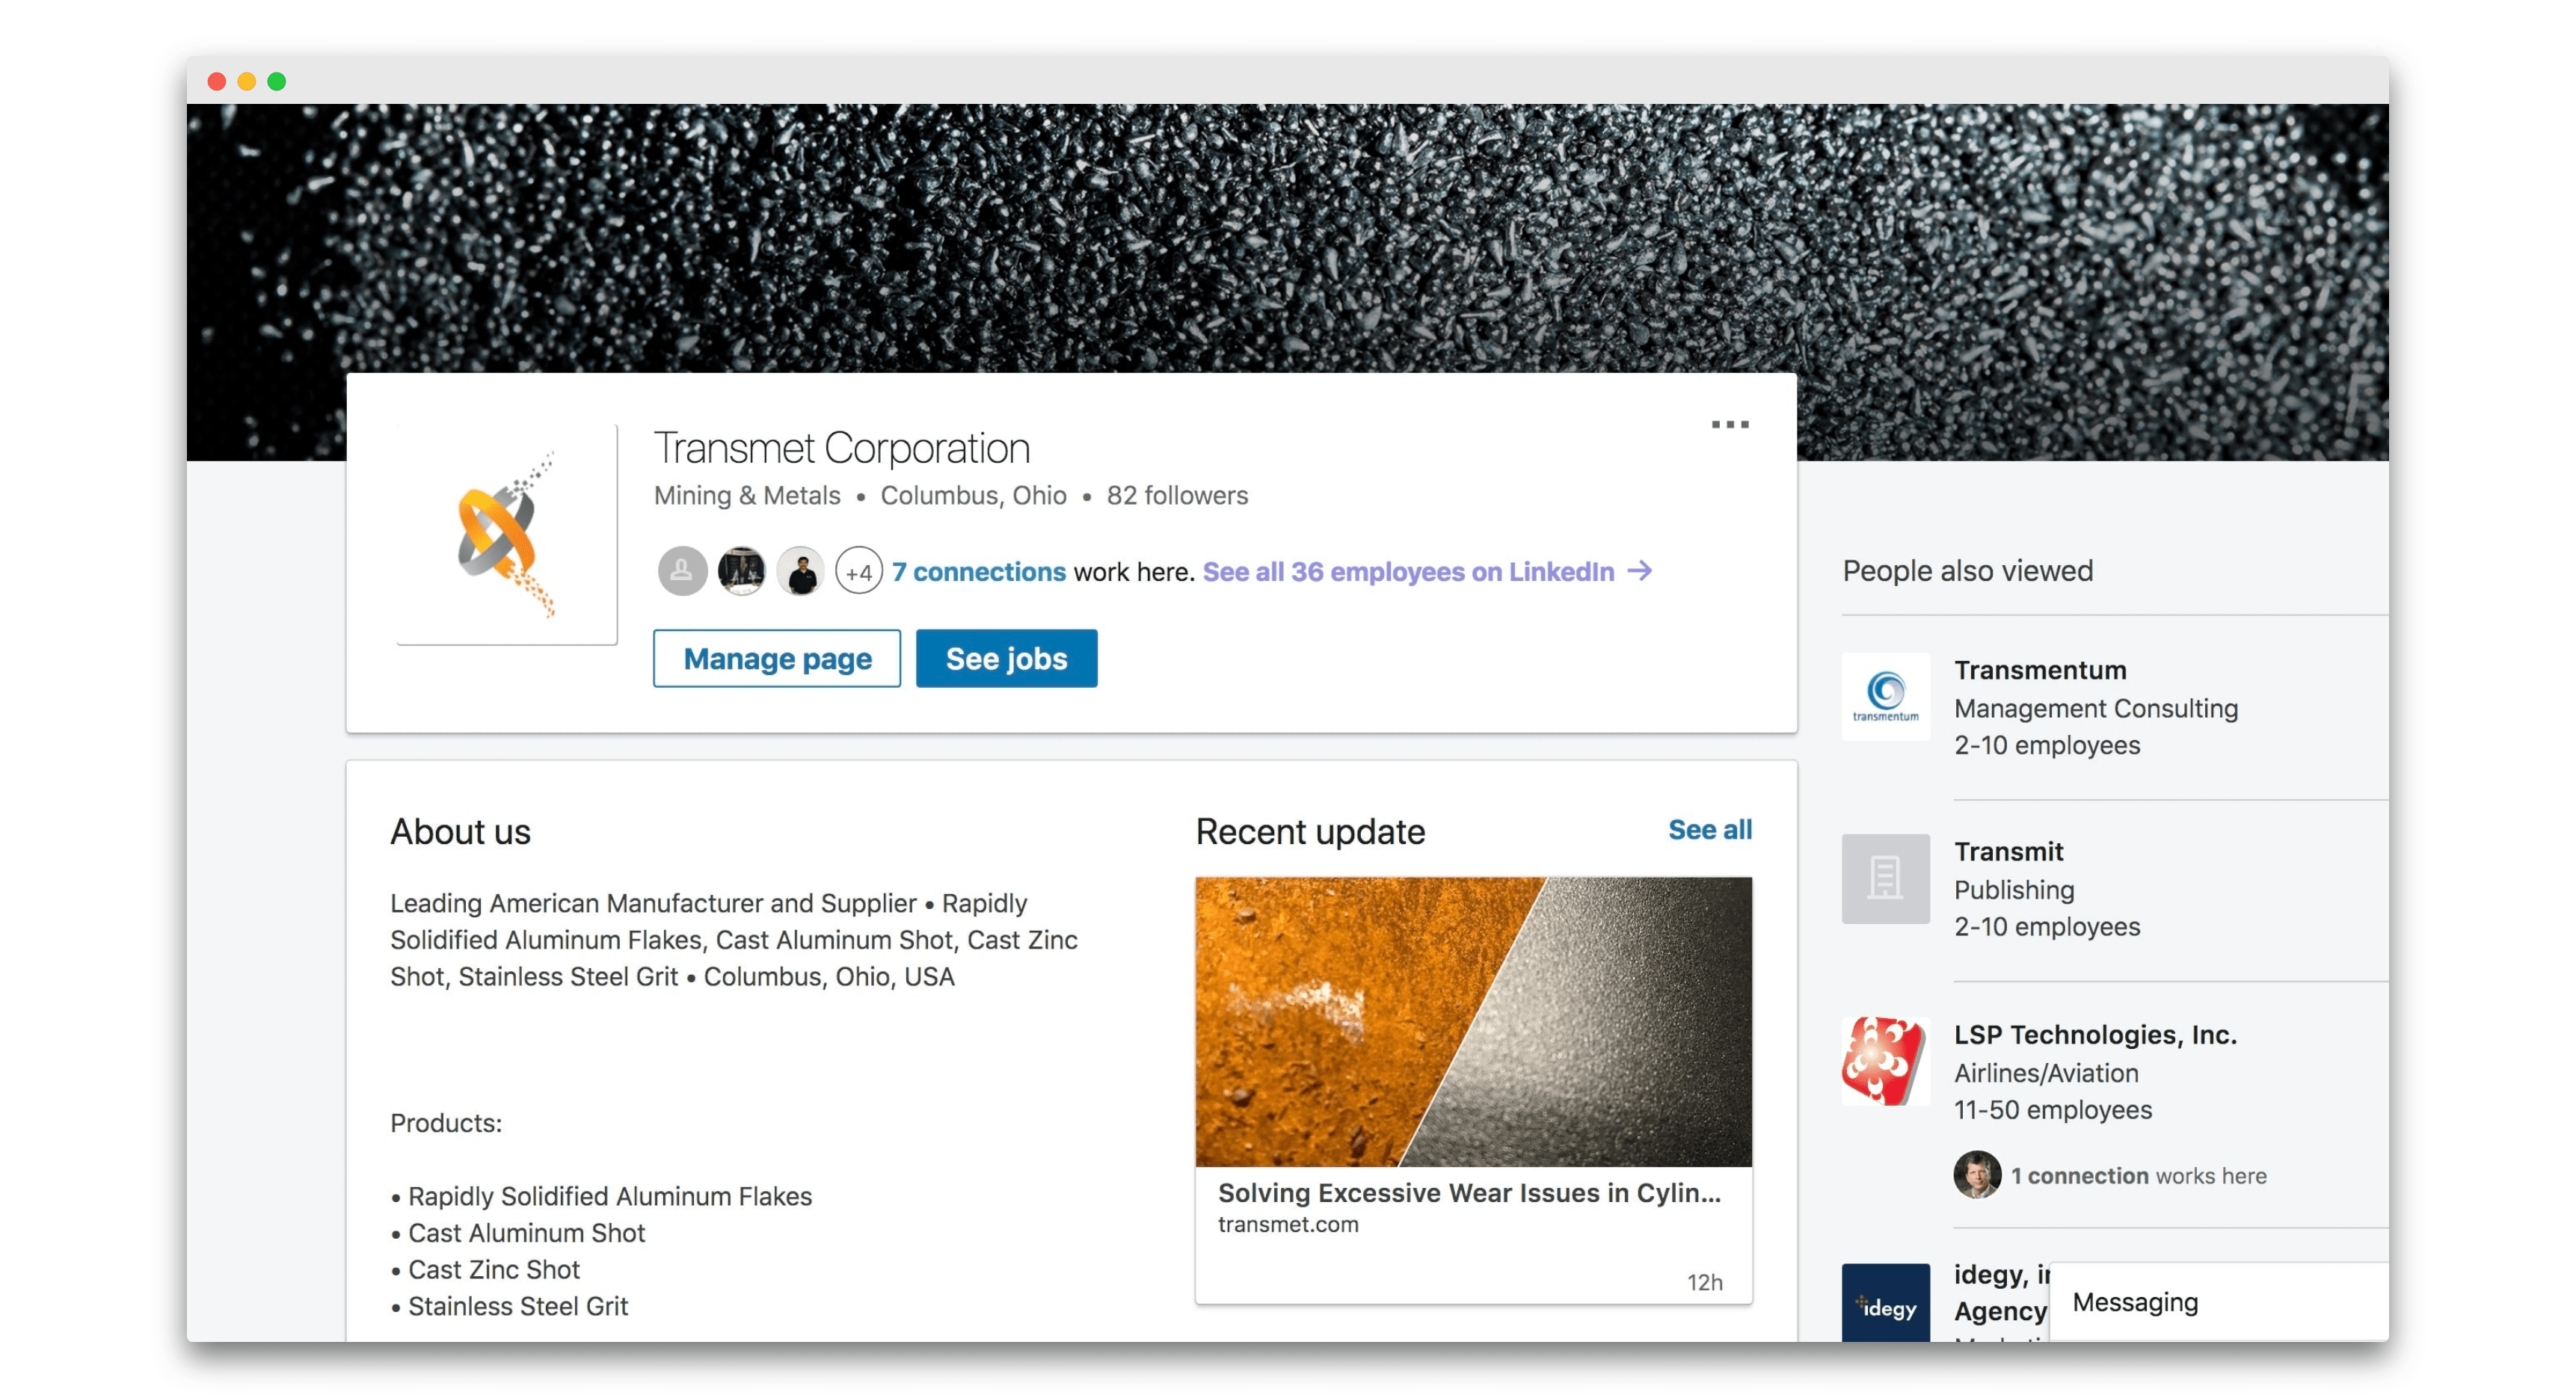Click the yellow window minimize button
Viewport: 2576px width, 1398px height.
[x=247, y=81]
